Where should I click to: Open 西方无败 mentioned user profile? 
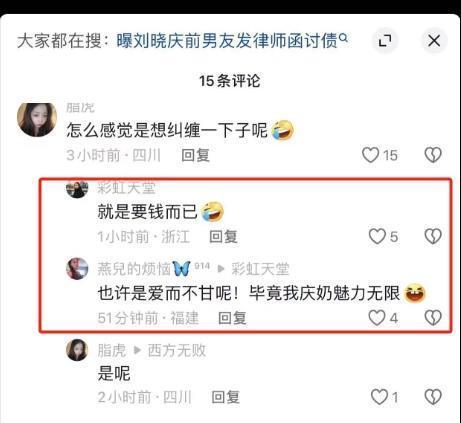177,351
